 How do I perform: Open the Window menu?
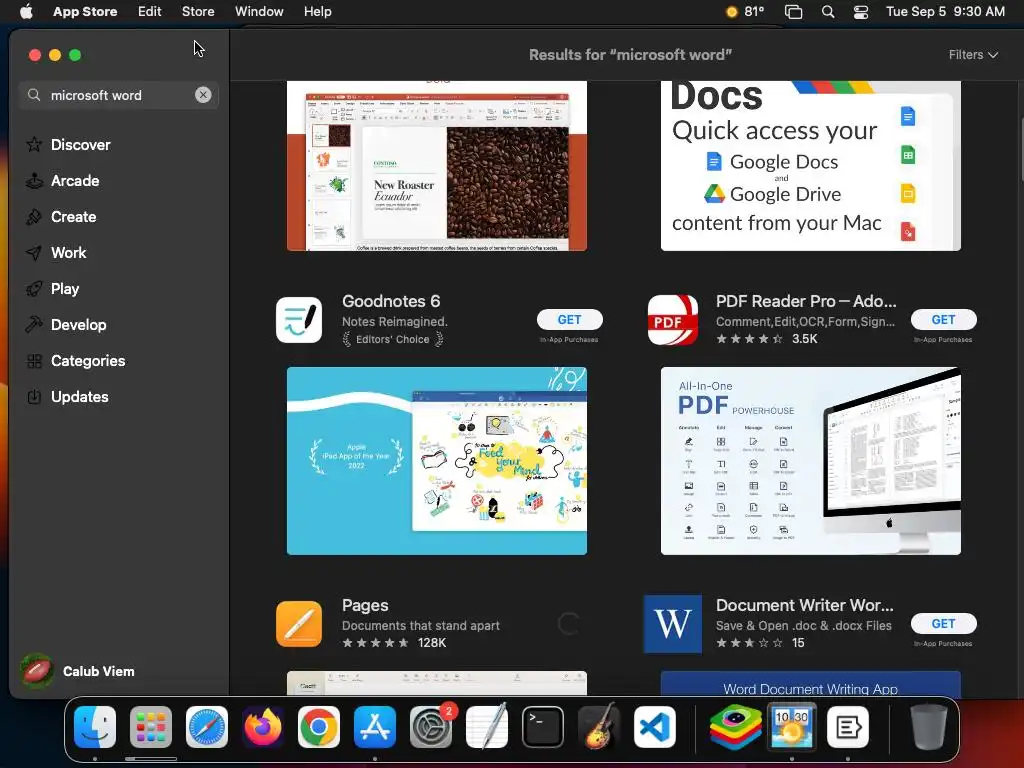[259, 12]
